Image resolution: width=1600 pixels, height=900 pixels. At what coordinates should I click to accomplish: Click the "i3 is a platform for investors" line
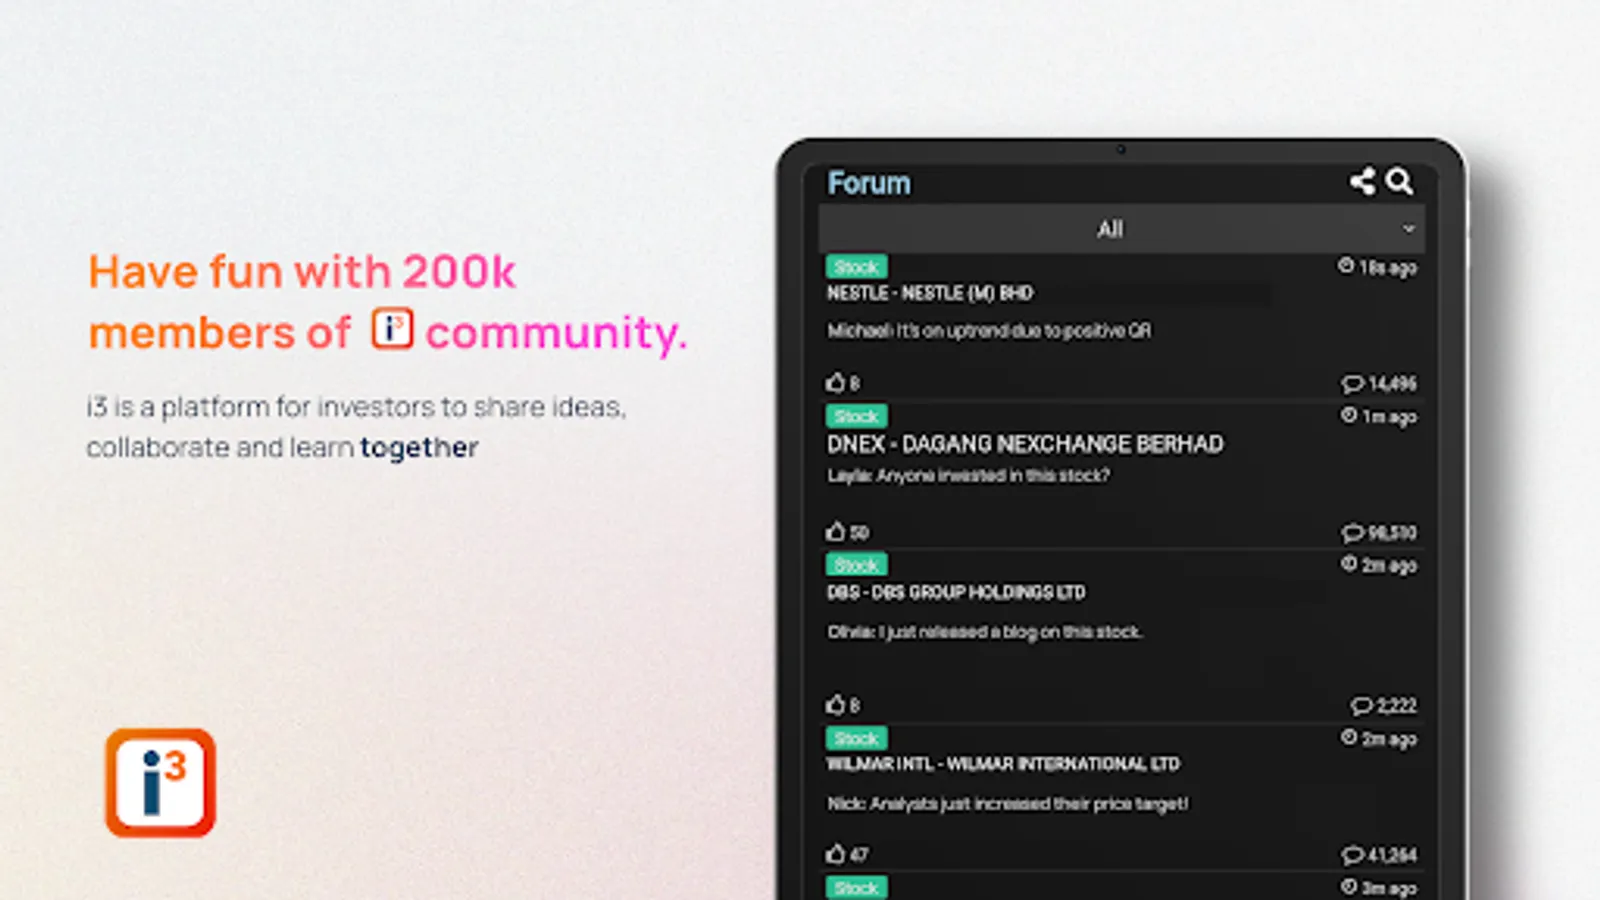[x=356, y=407]
